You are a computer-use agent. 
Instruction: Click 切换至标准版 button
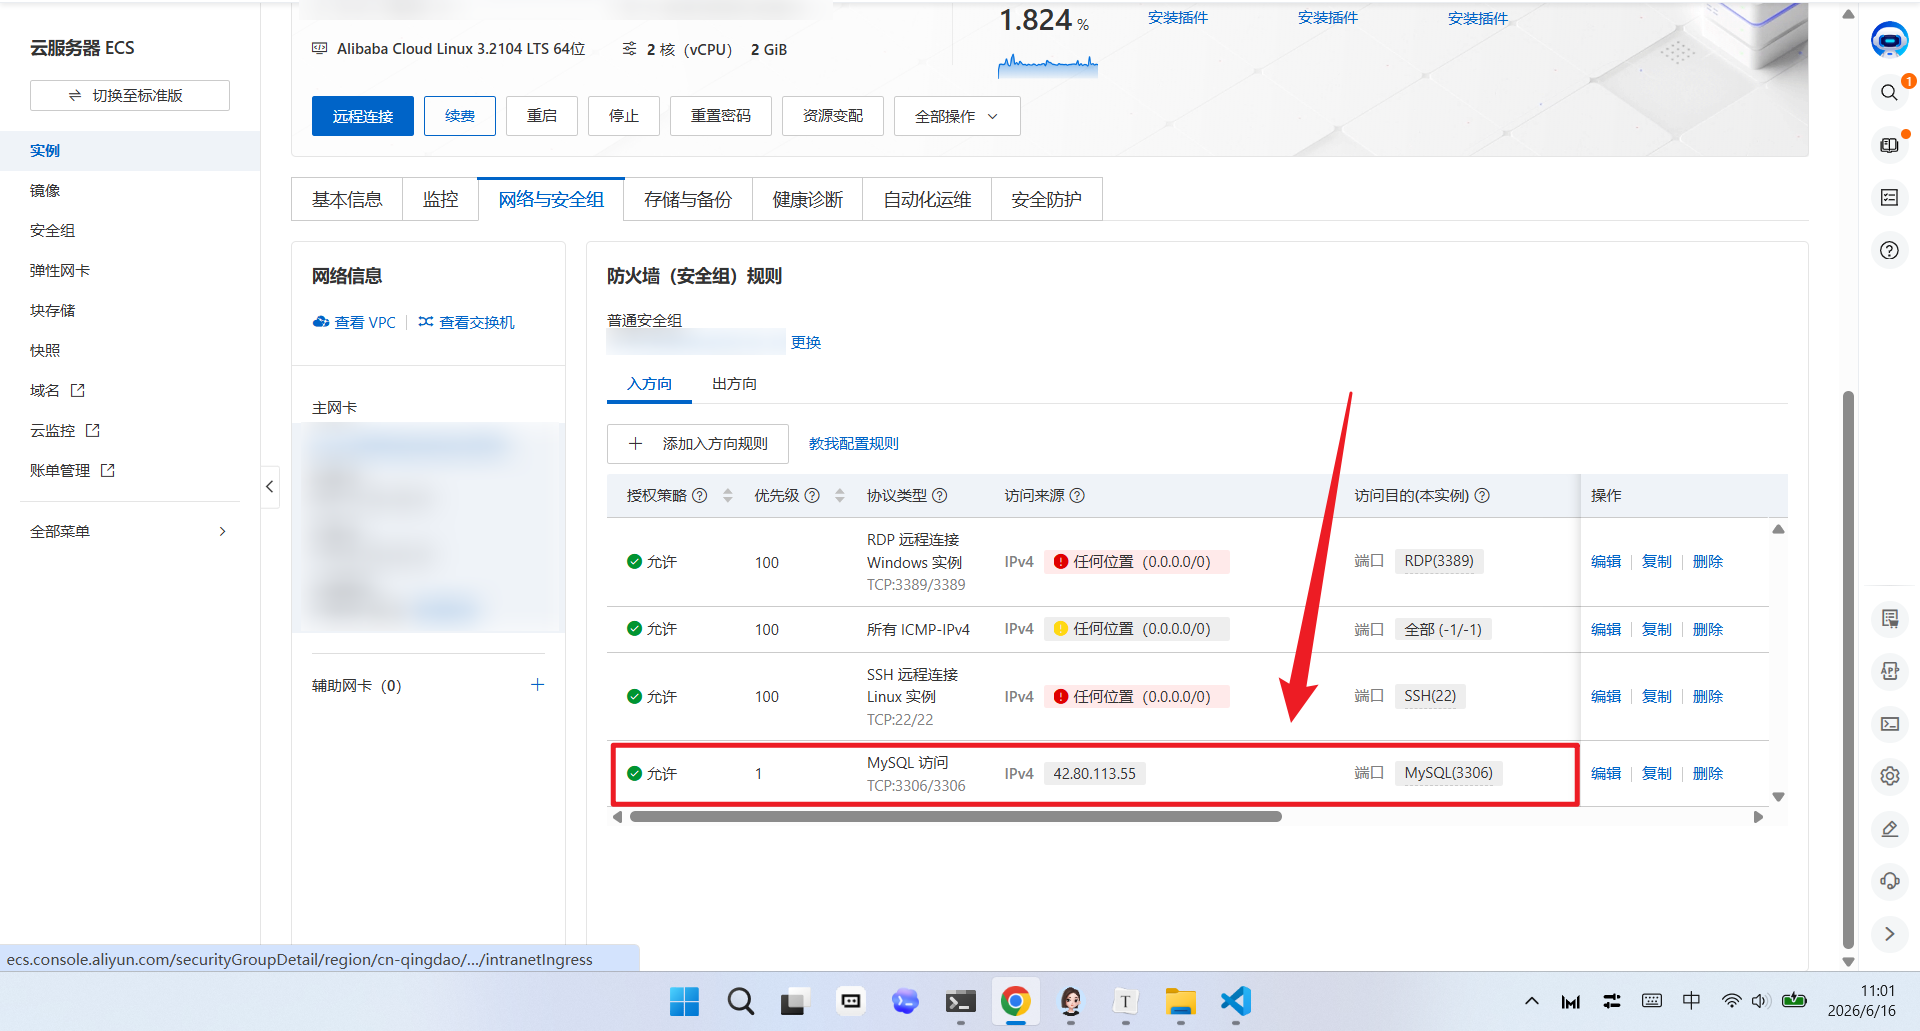(130, 95)
